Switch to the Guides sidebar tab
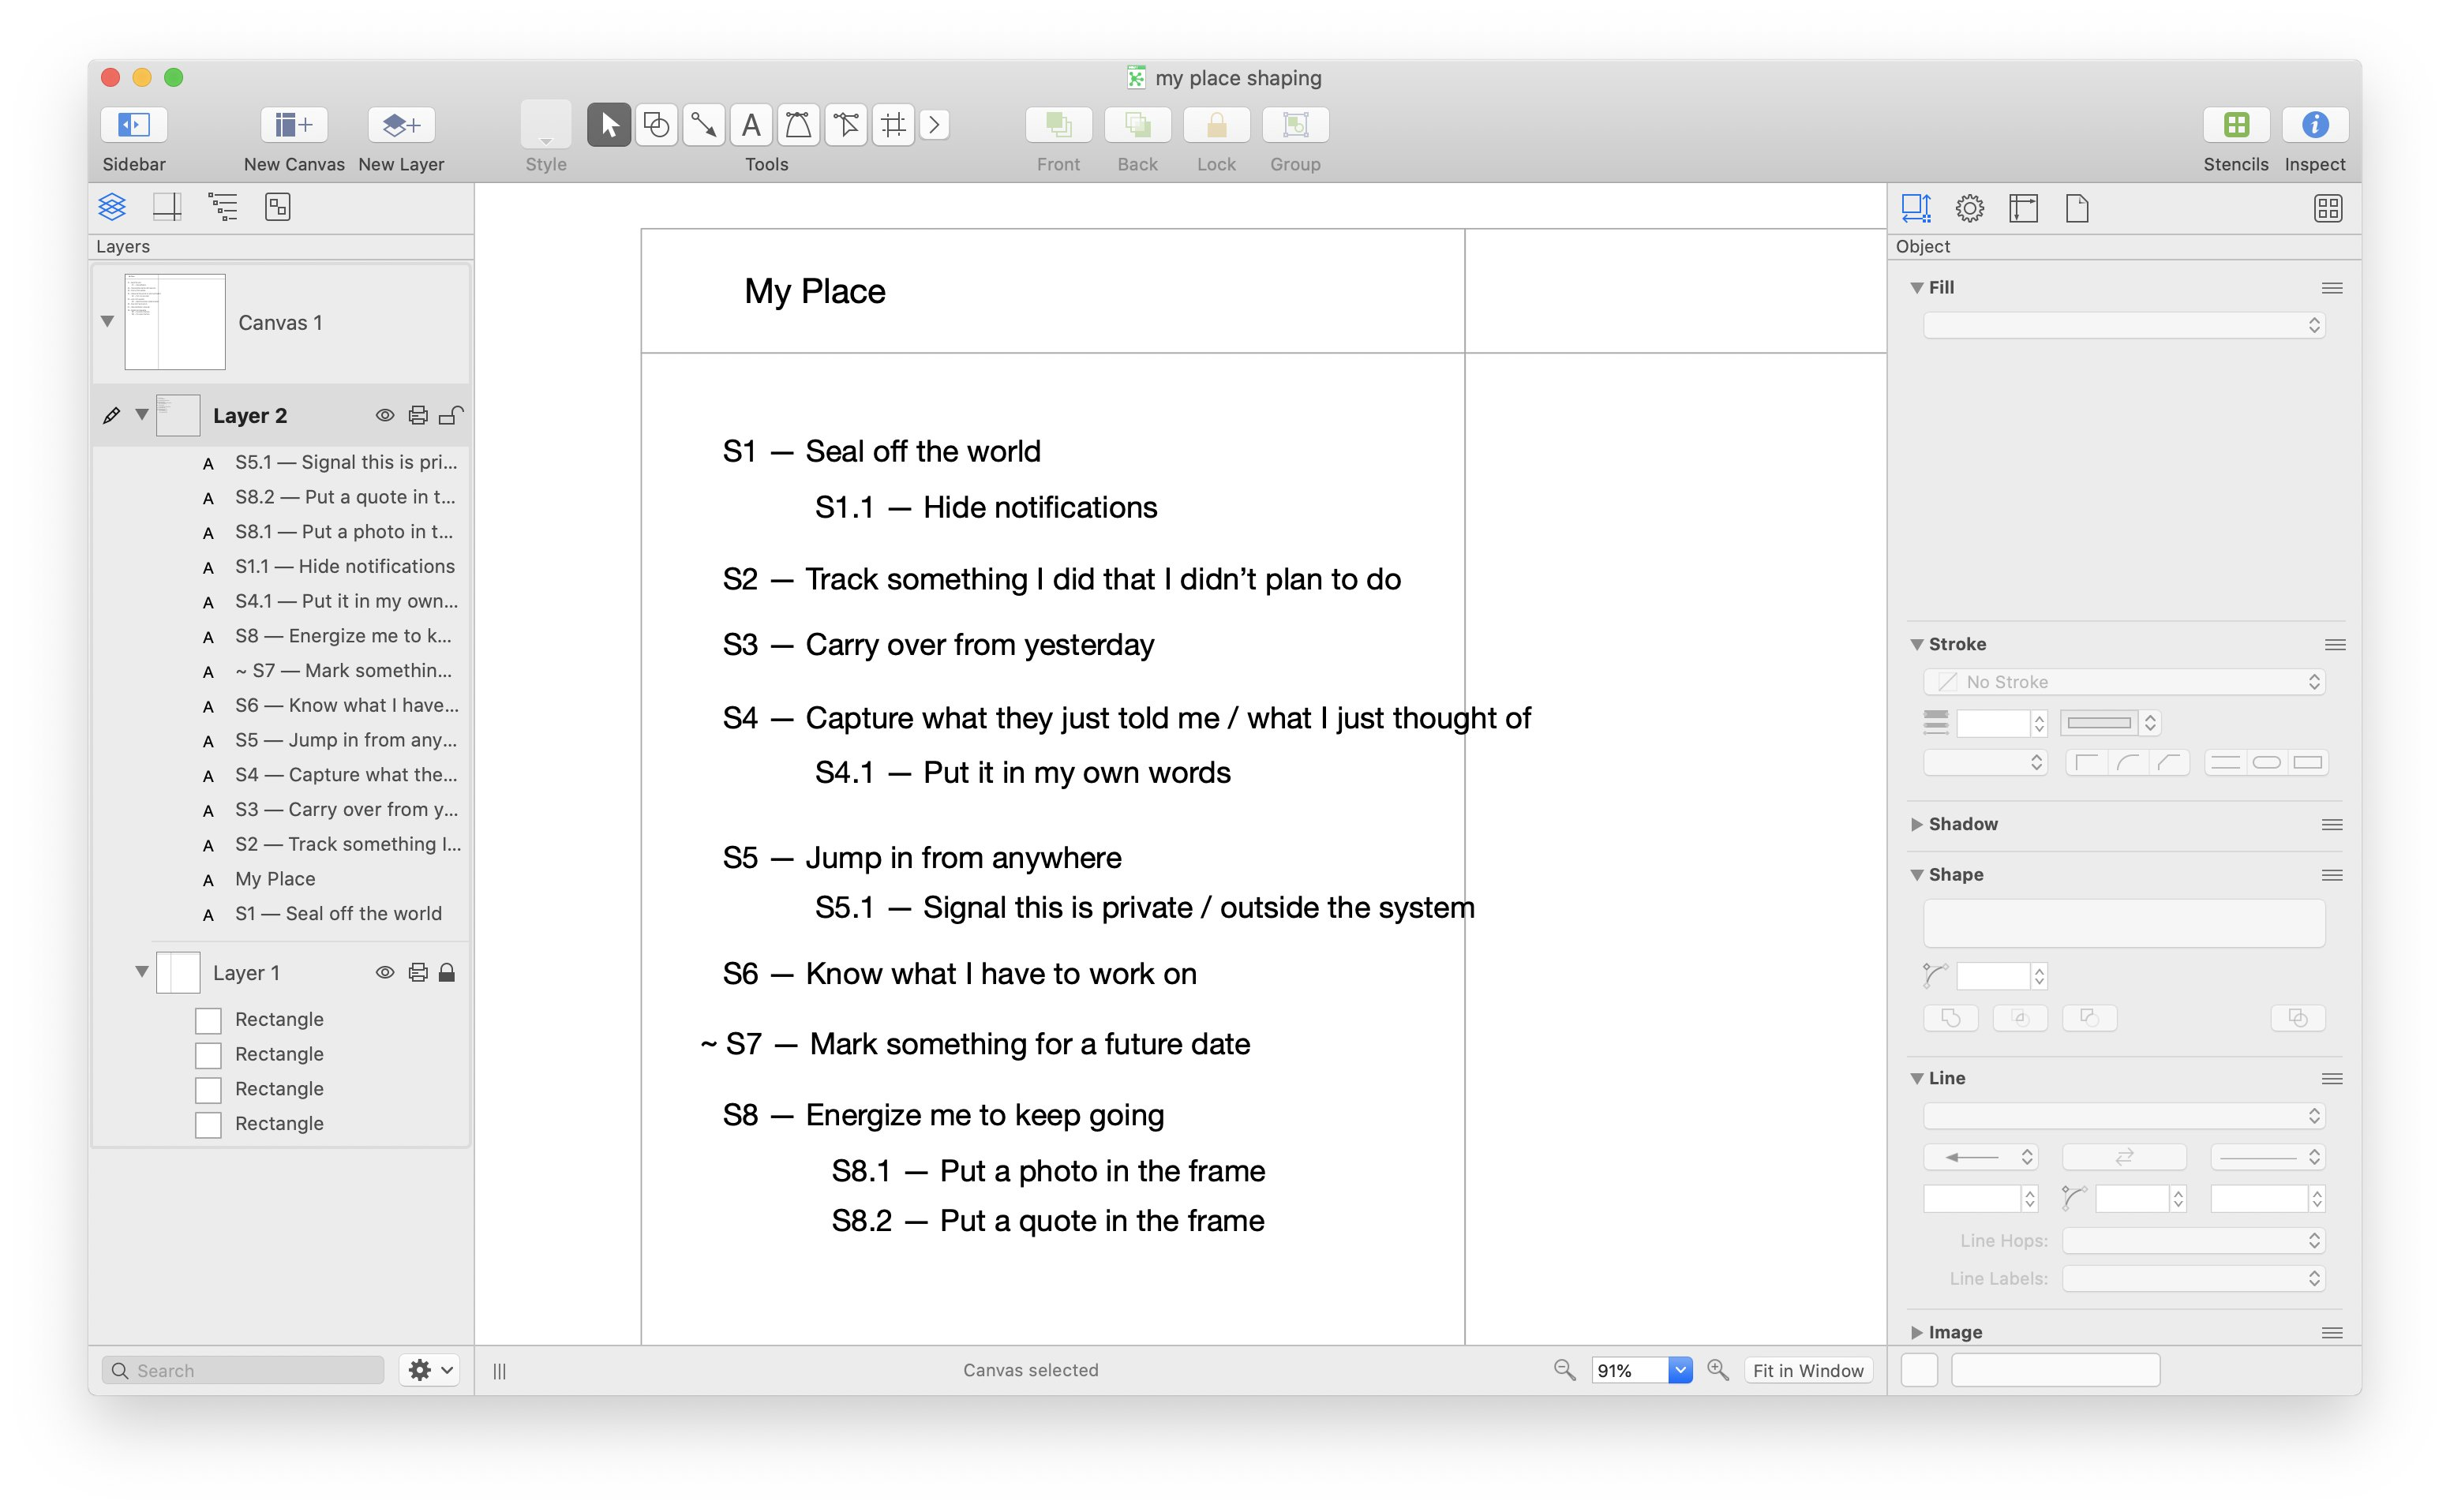 (167, 207)
